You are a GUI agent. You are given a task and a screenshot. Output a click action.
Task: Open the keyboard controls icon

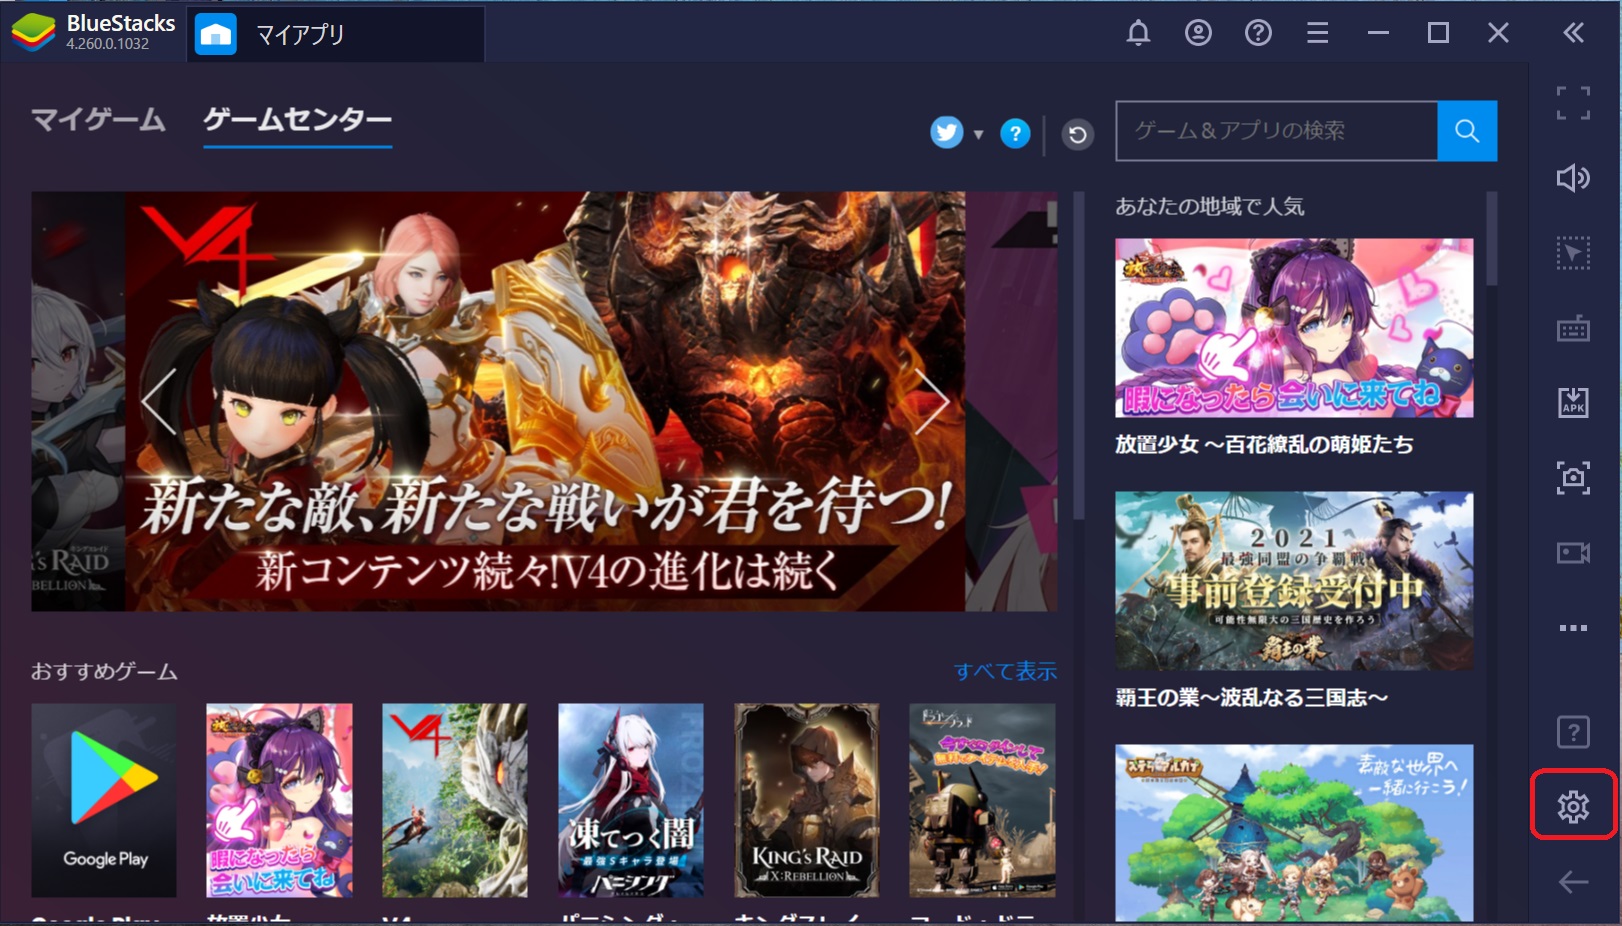(x=1573, y=328)
